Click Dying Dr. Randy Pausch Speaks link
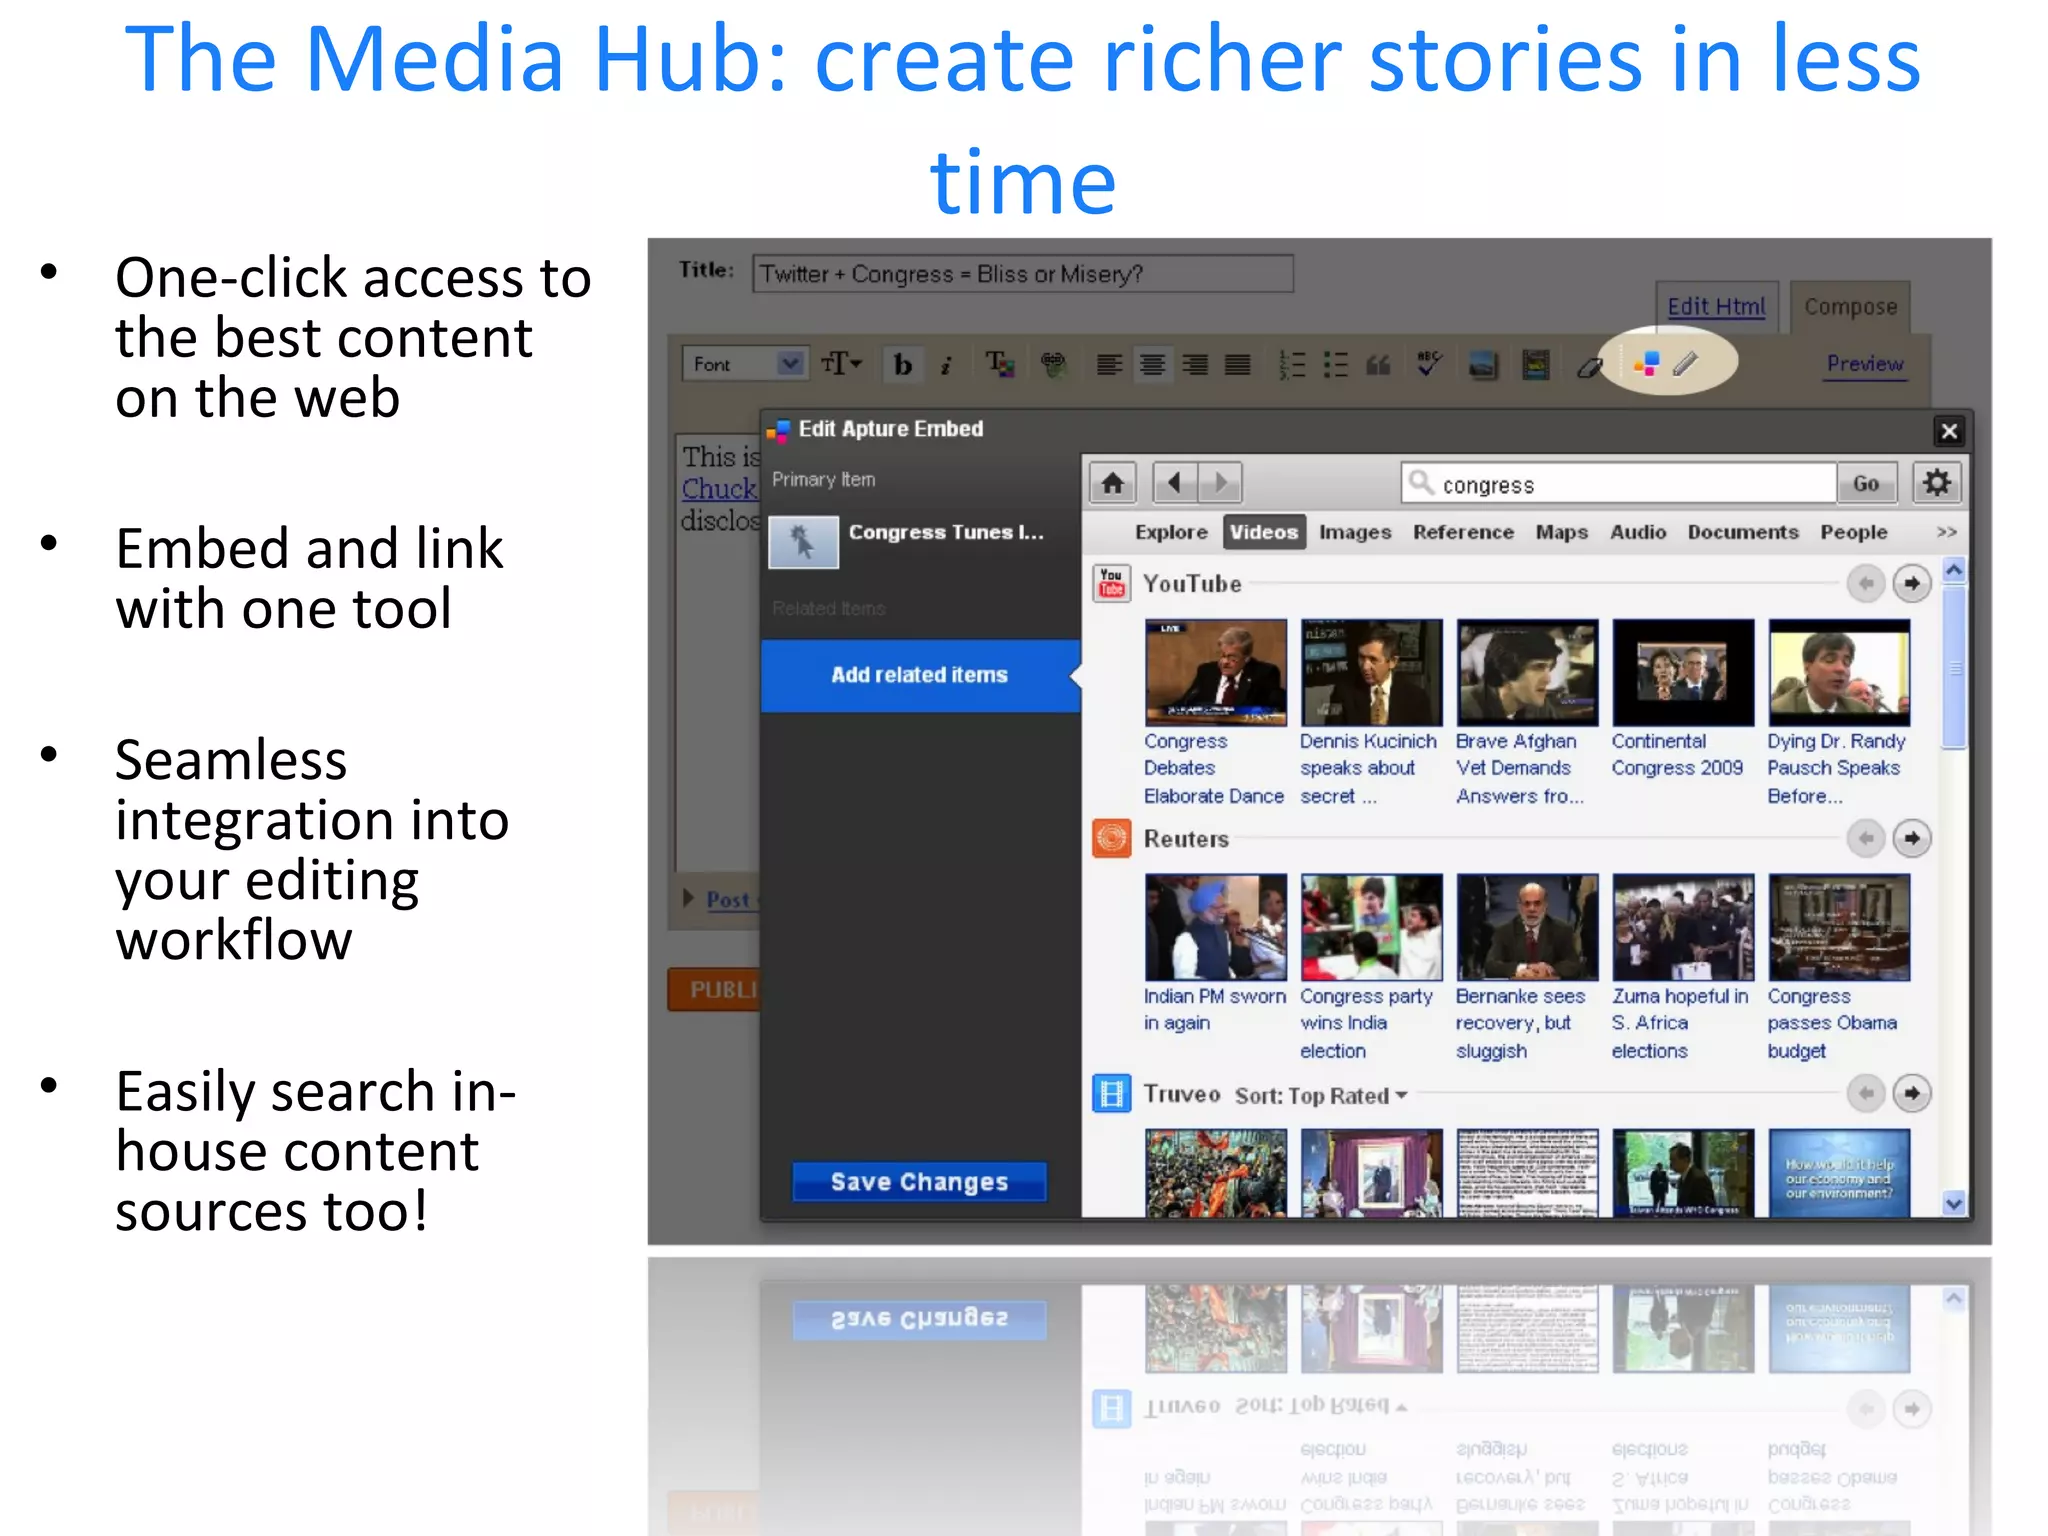This screenshot has width=2048, height=1536. (1837, 768)
